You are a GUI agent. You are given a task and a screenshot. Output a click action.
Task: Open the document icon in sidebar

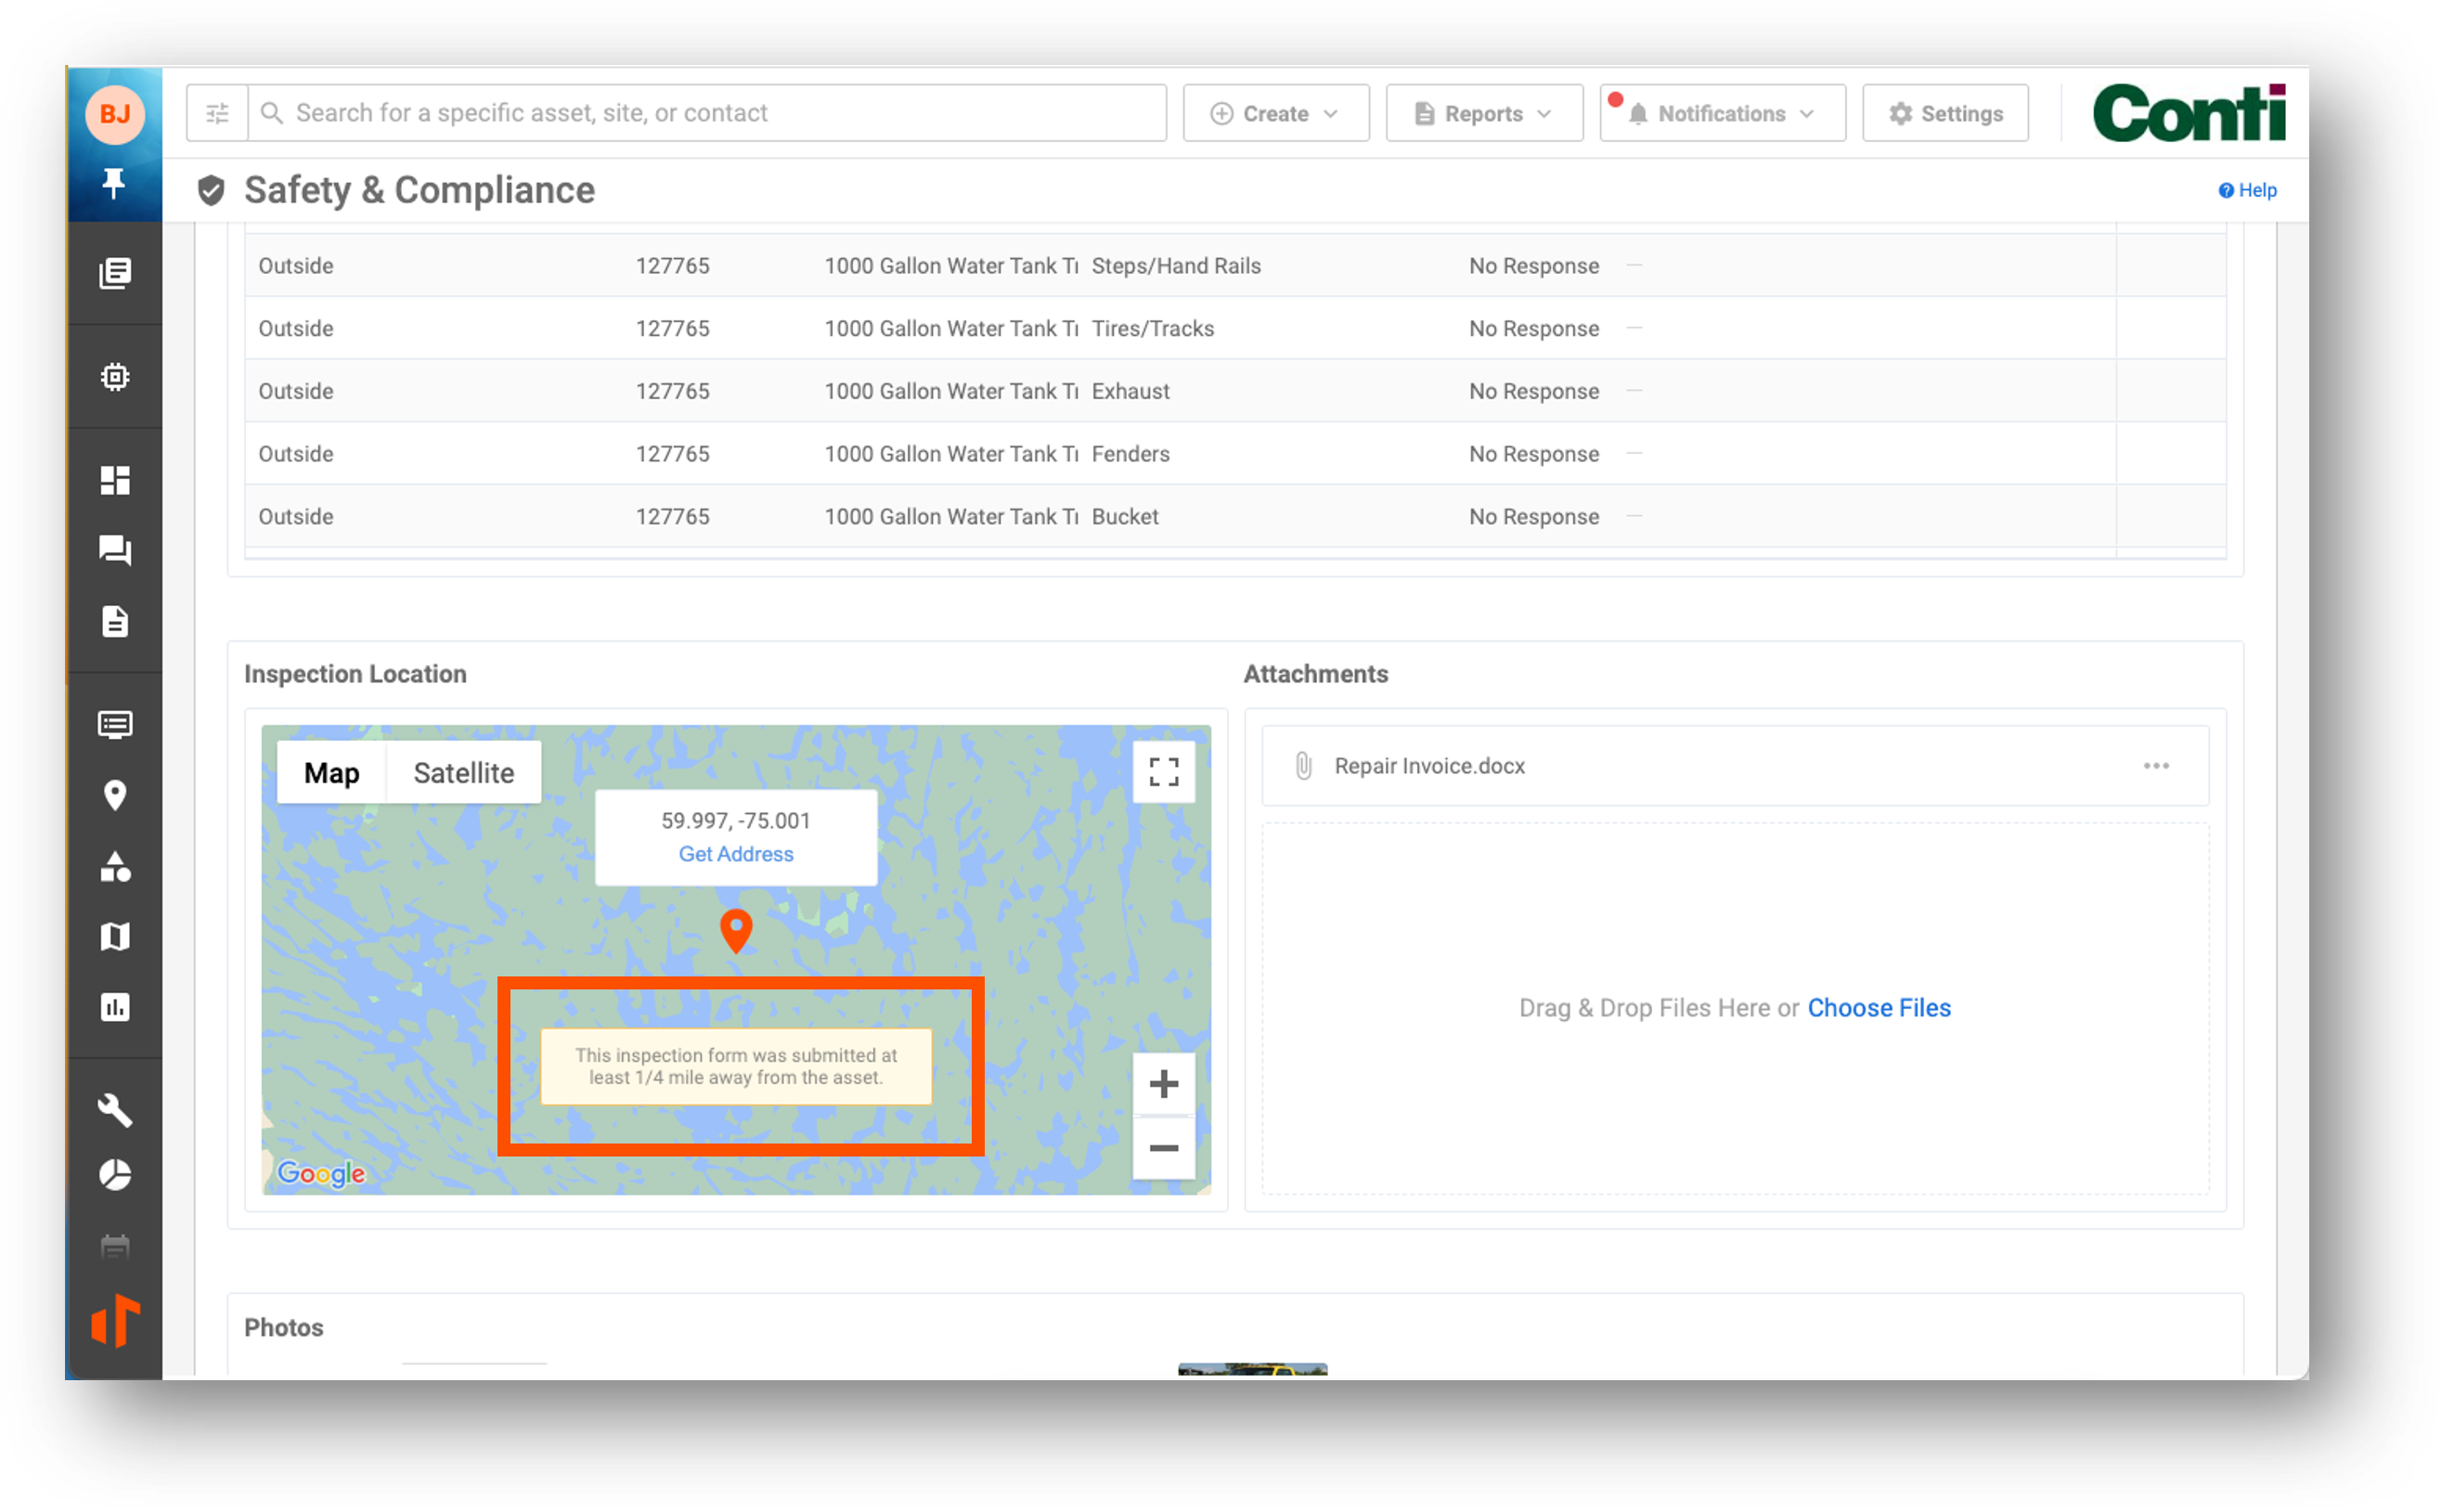115,621
